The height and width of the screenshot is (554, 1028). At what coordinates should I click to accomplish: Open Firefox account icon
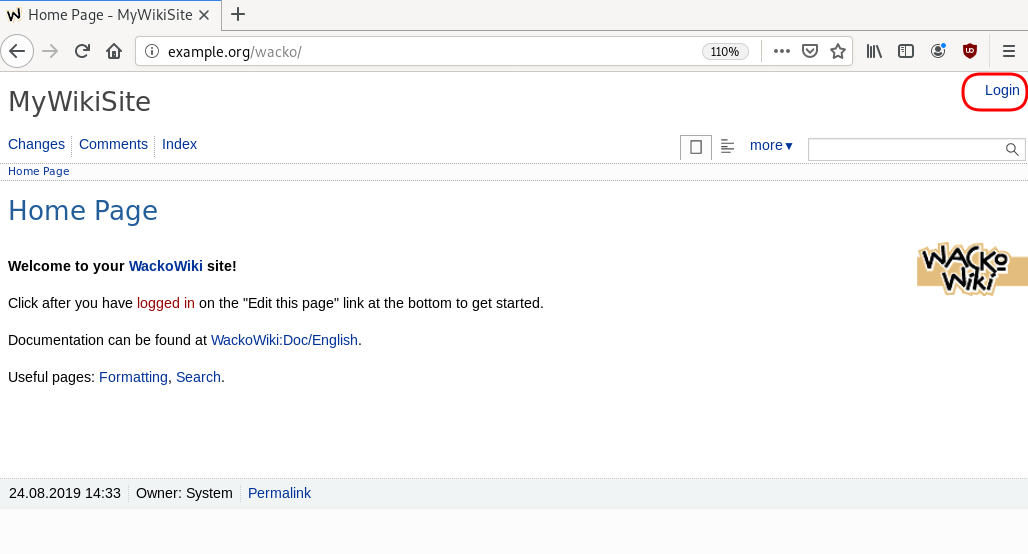pos(938,51)
